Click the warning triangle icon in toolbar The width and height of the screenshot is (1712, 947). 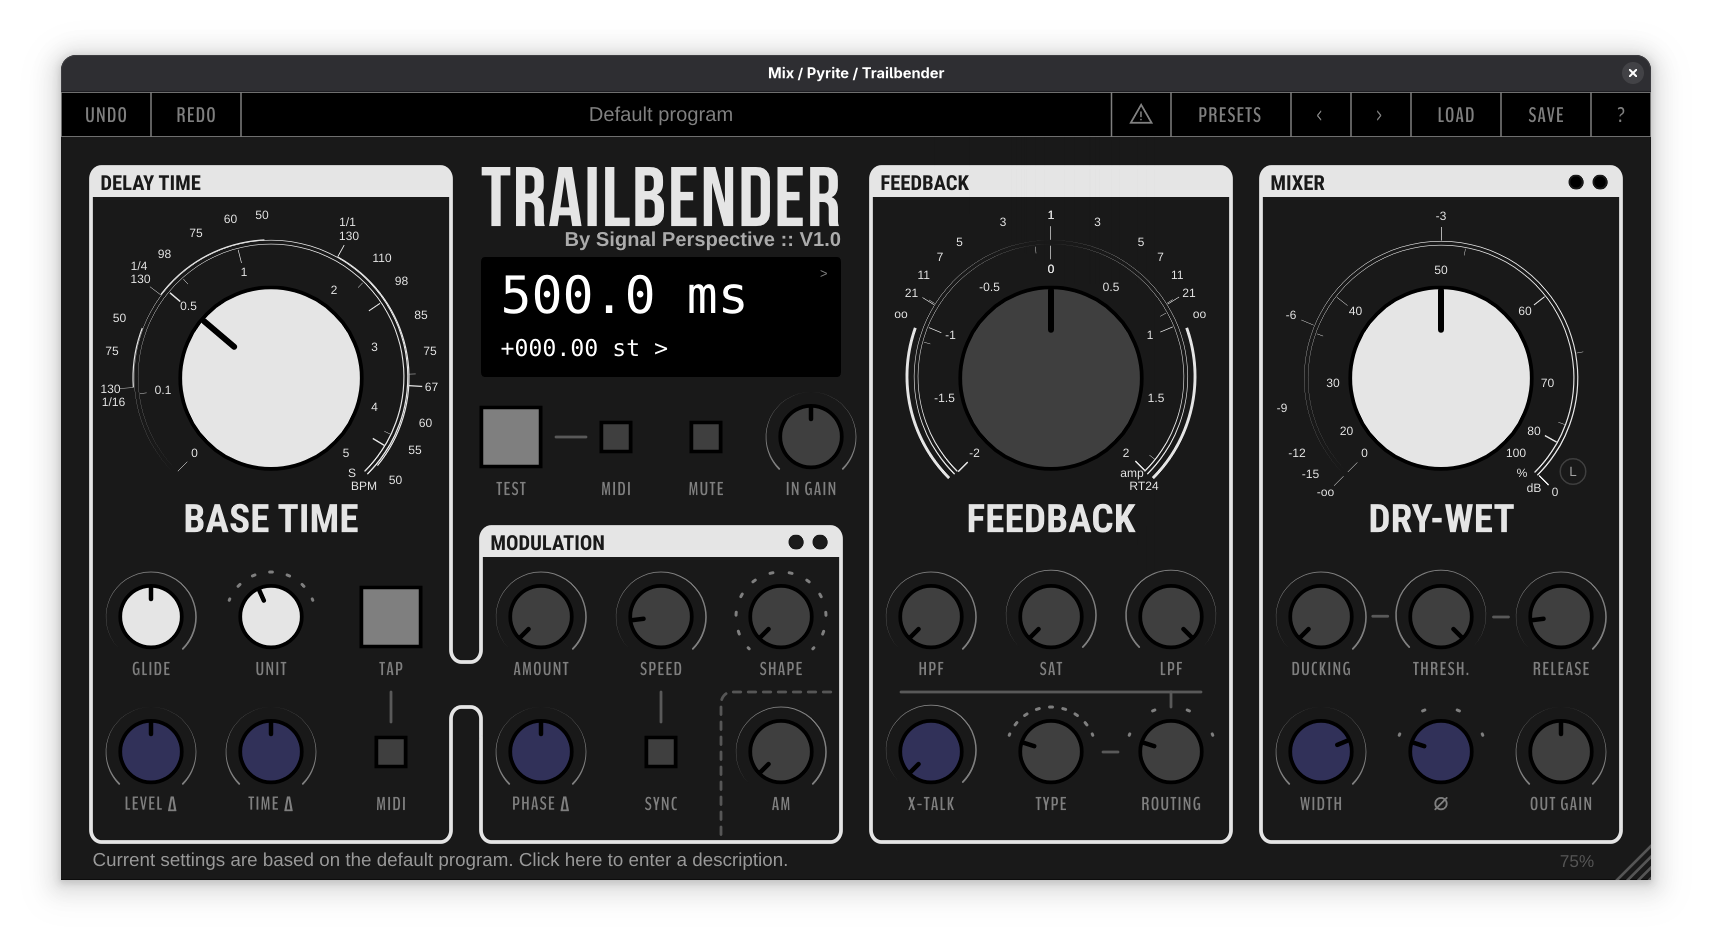[1140, 115]
